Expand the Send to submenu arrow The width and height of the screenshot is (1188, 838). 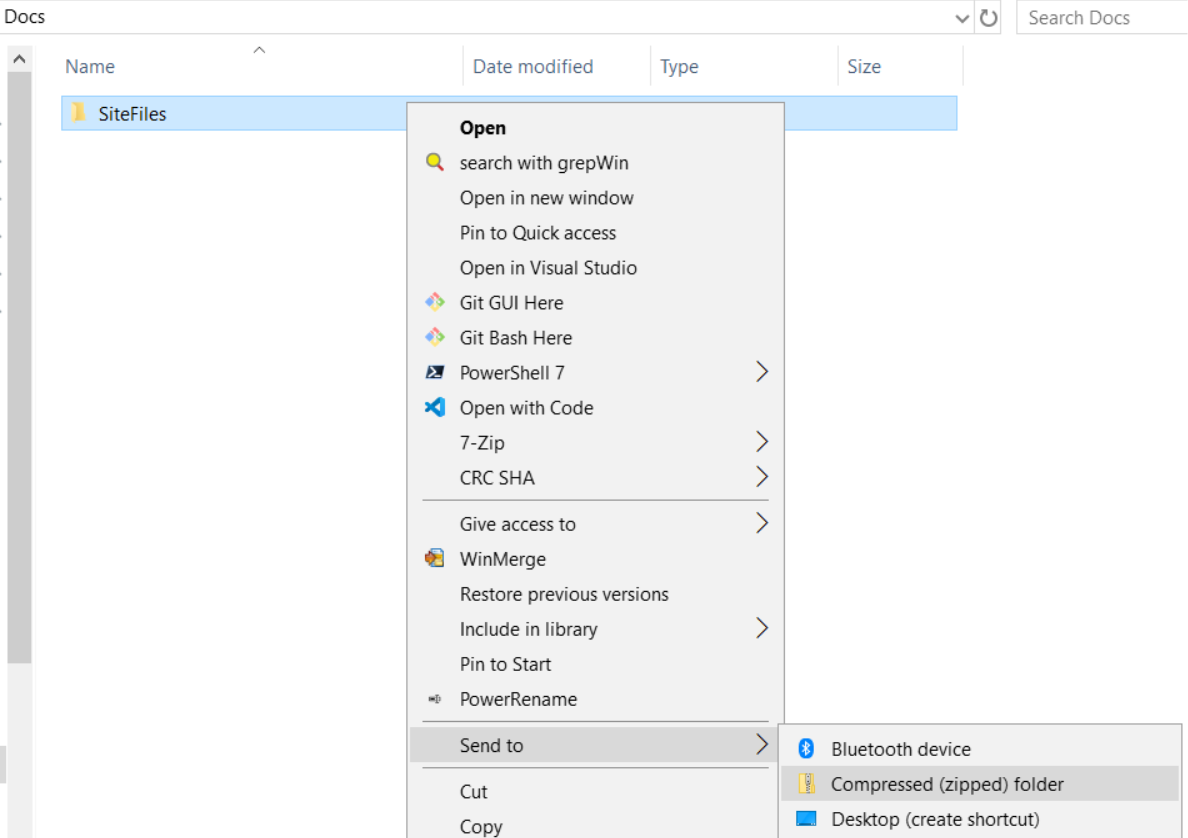click(761, 745)
